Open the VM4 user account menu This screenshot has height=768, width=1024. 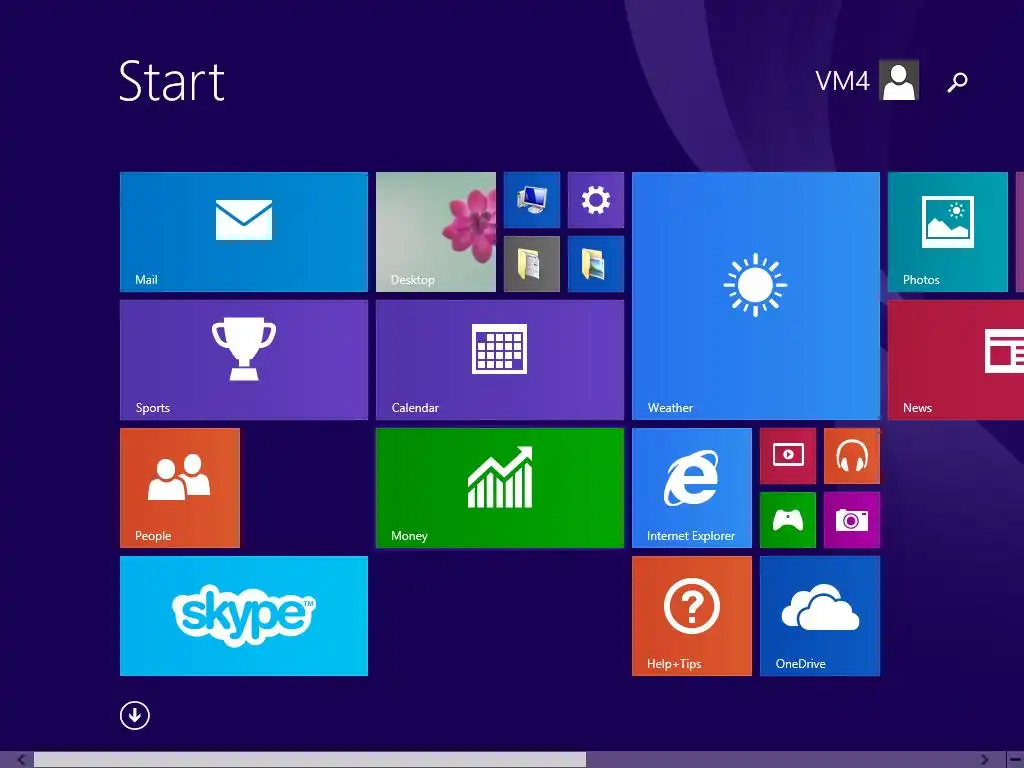click(867, 80)
